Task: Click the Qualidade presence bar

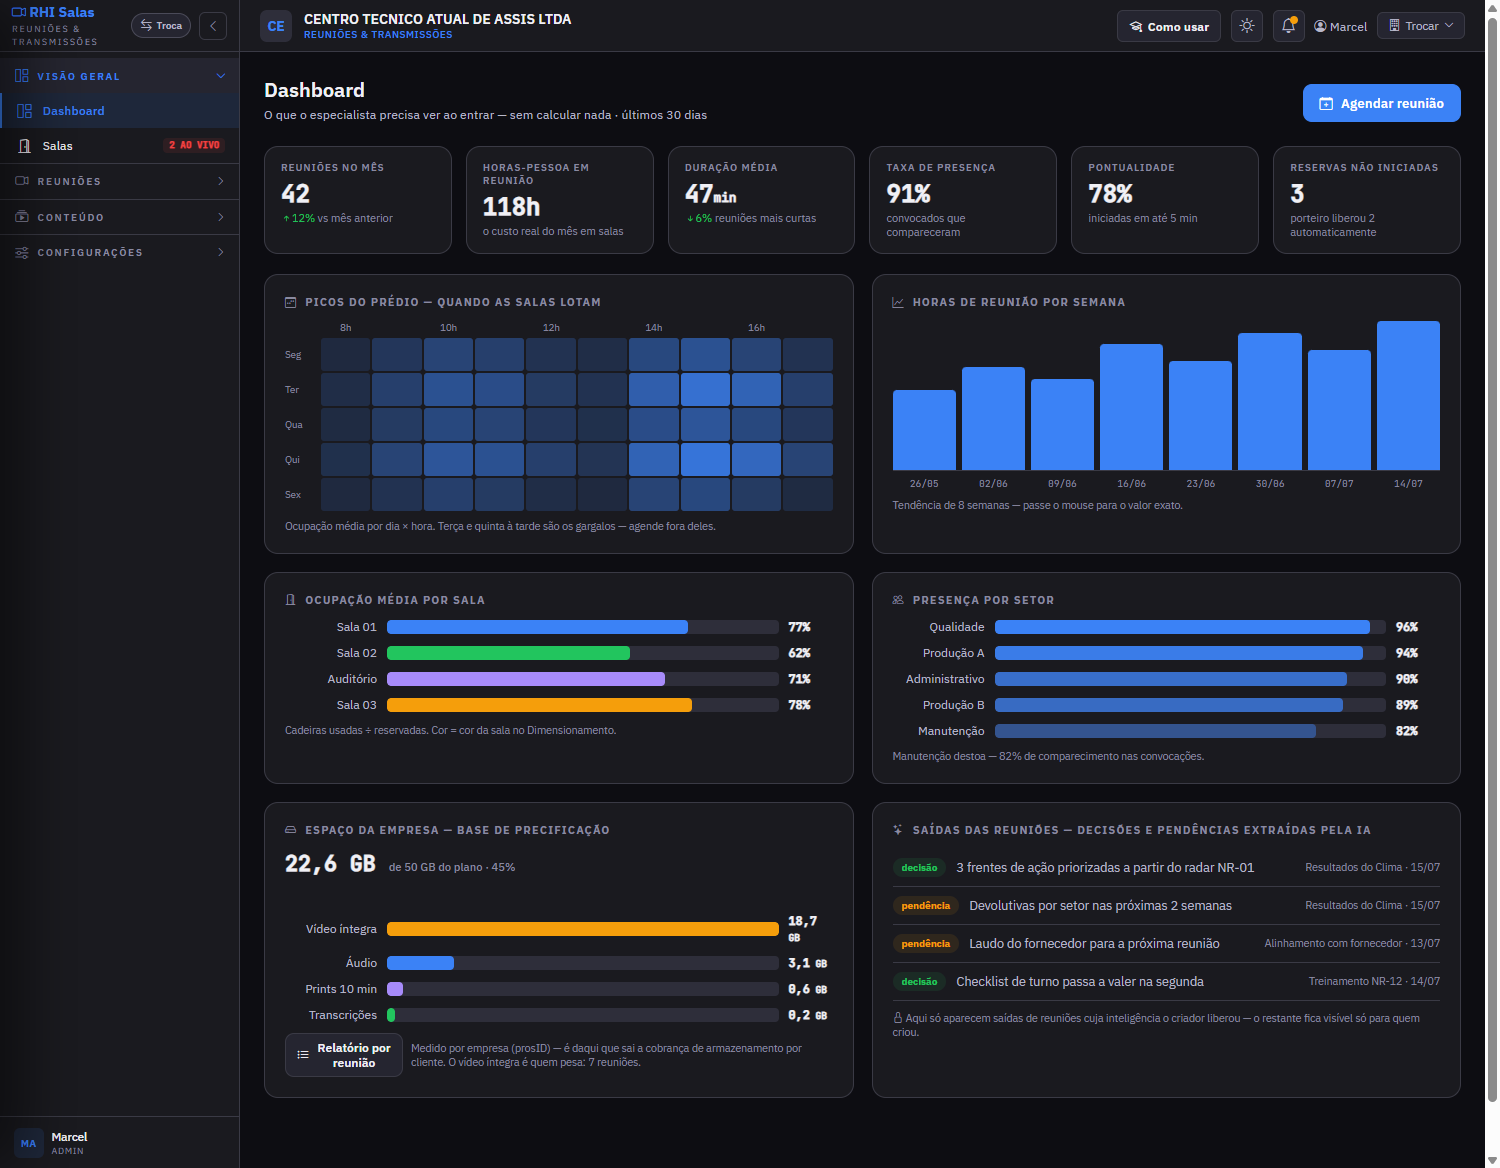Action: tap(1190, 627)
